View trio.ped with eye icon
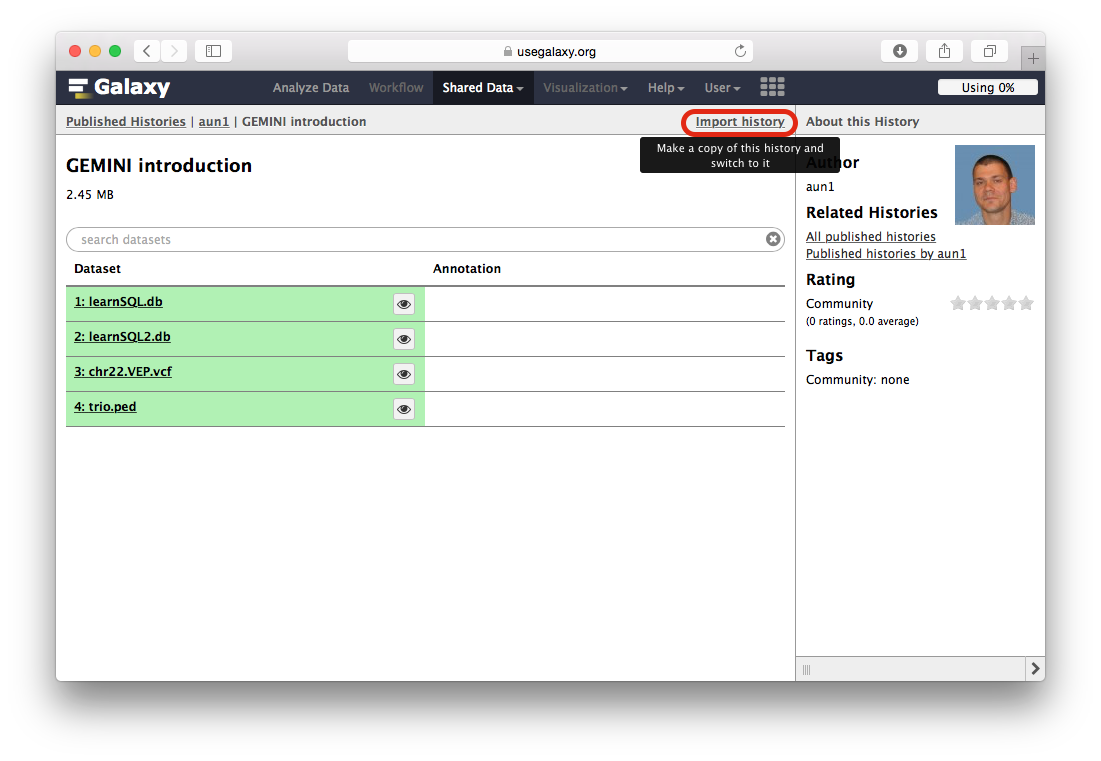This screenshot has height=761, width=1101. click(404, 409)
